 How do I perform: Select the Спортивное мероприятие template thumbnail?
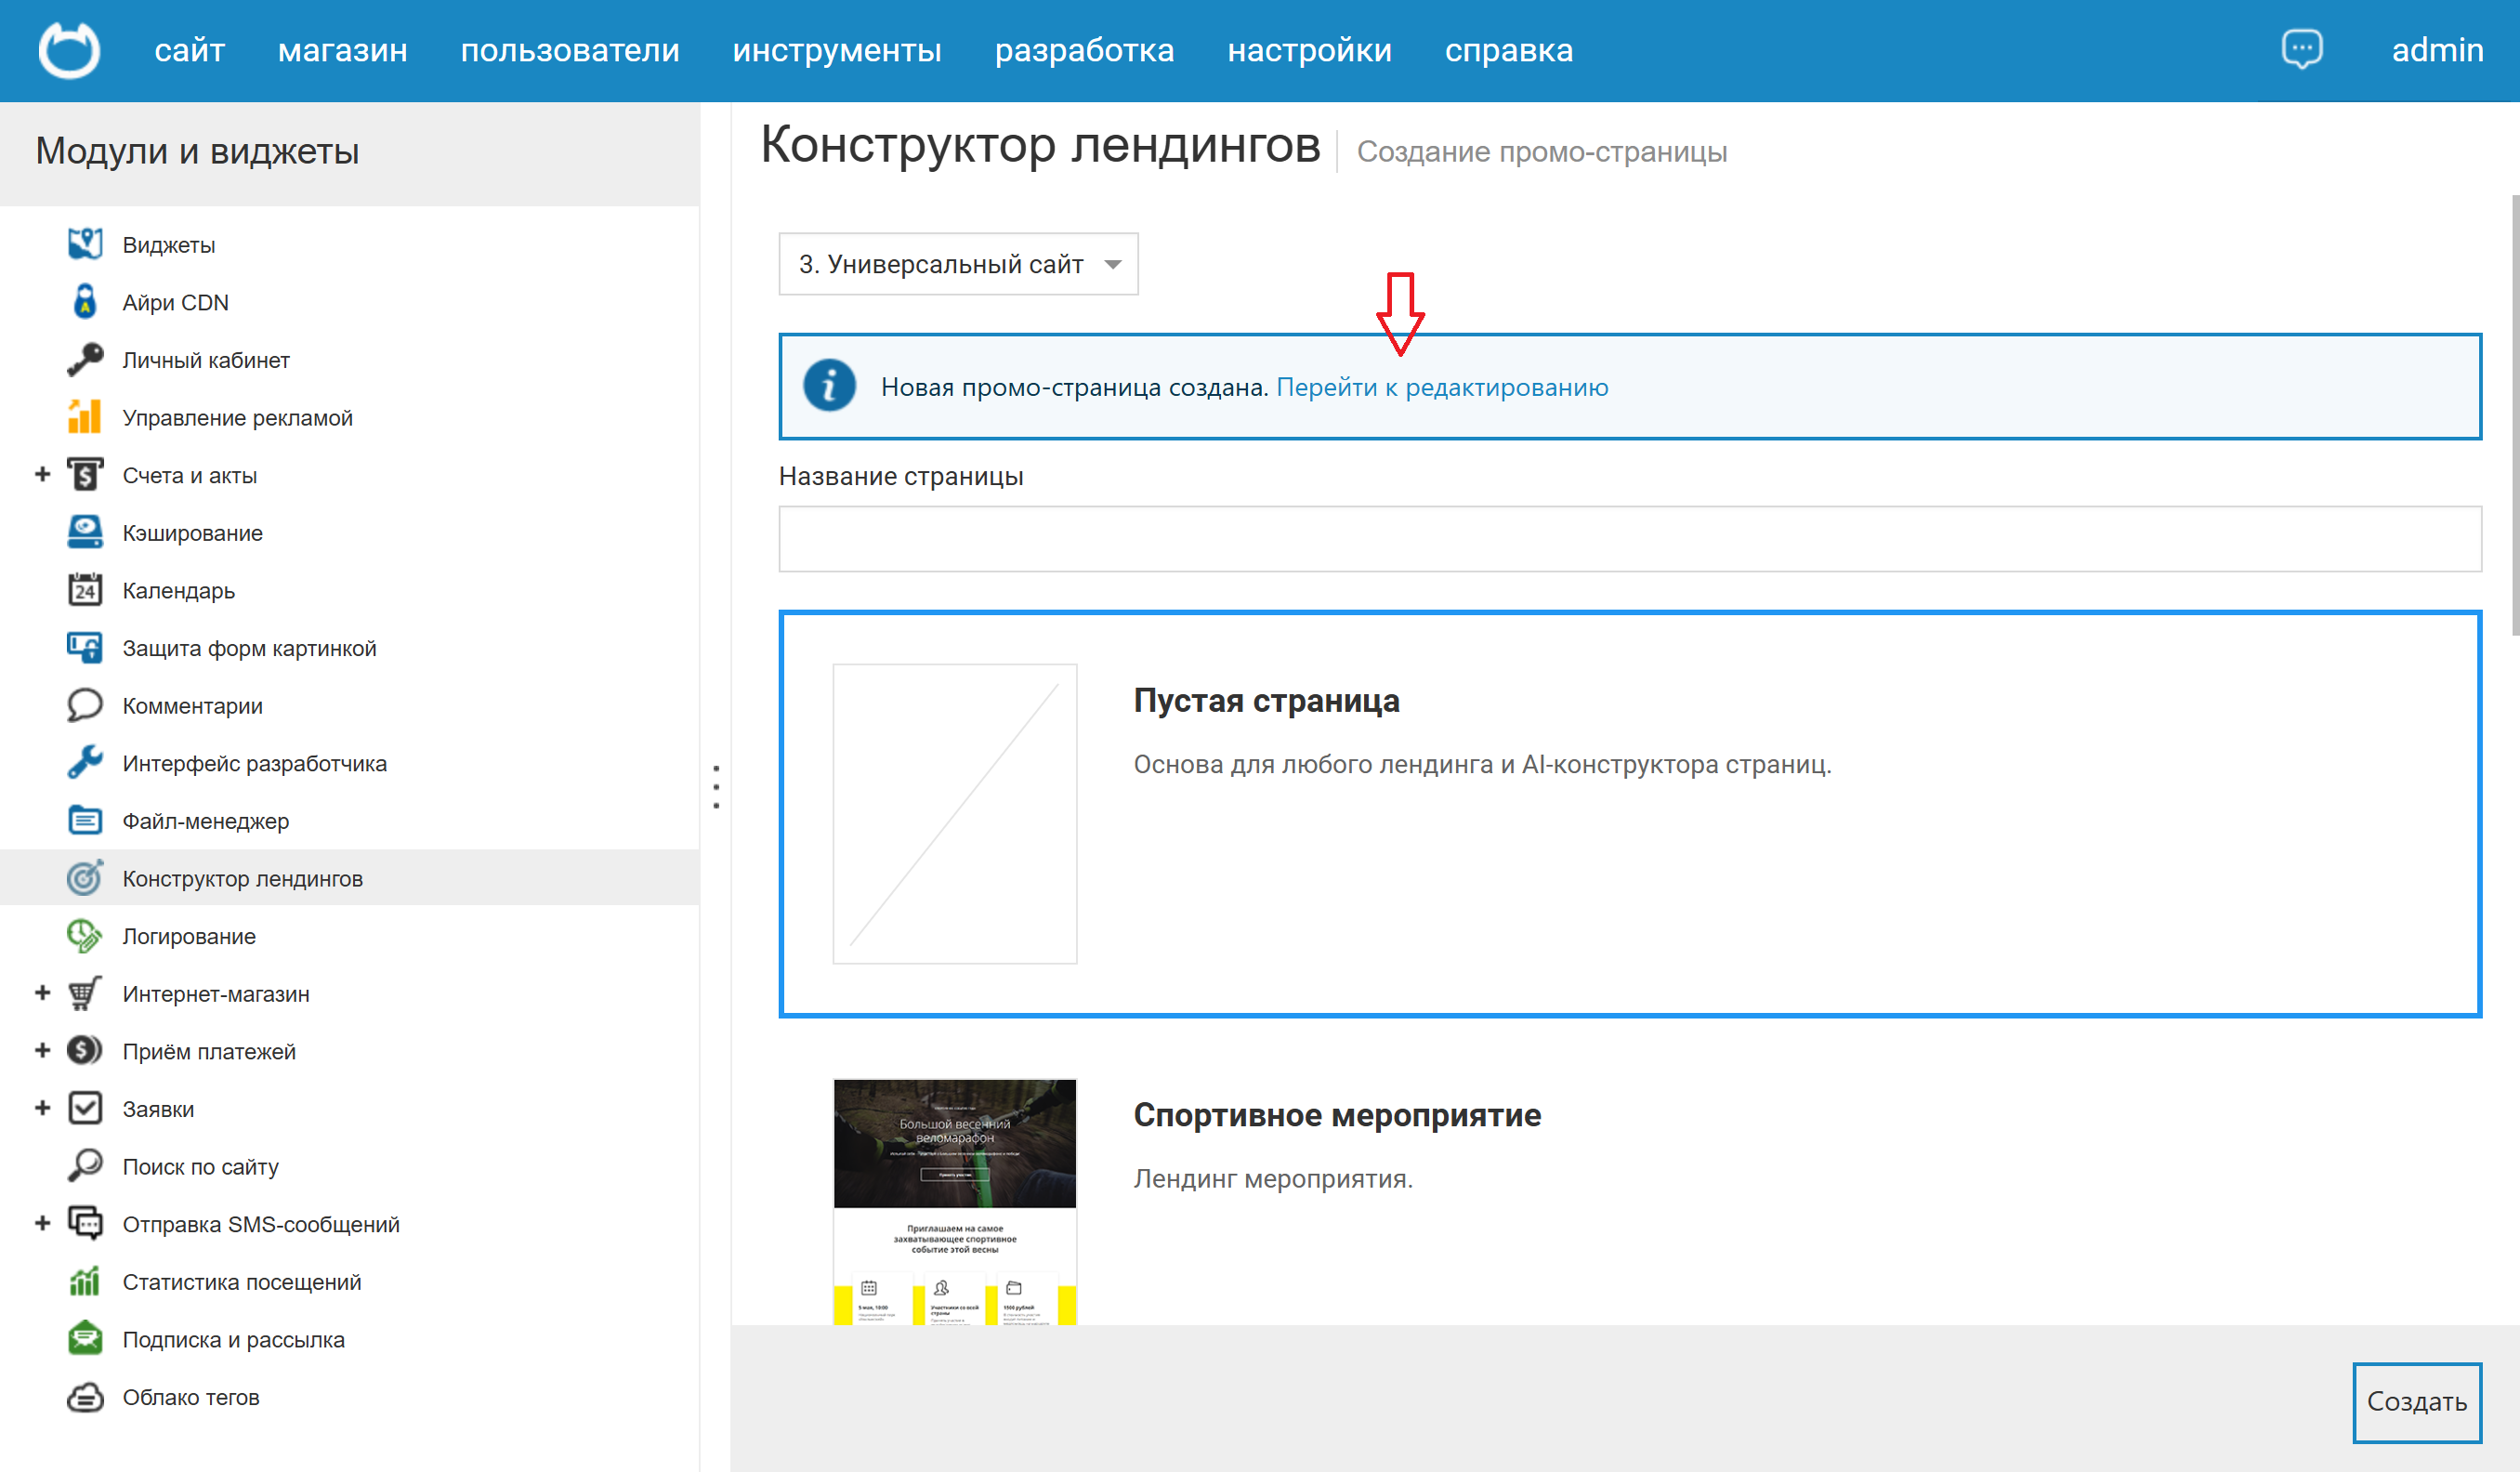coord(955,1202)
